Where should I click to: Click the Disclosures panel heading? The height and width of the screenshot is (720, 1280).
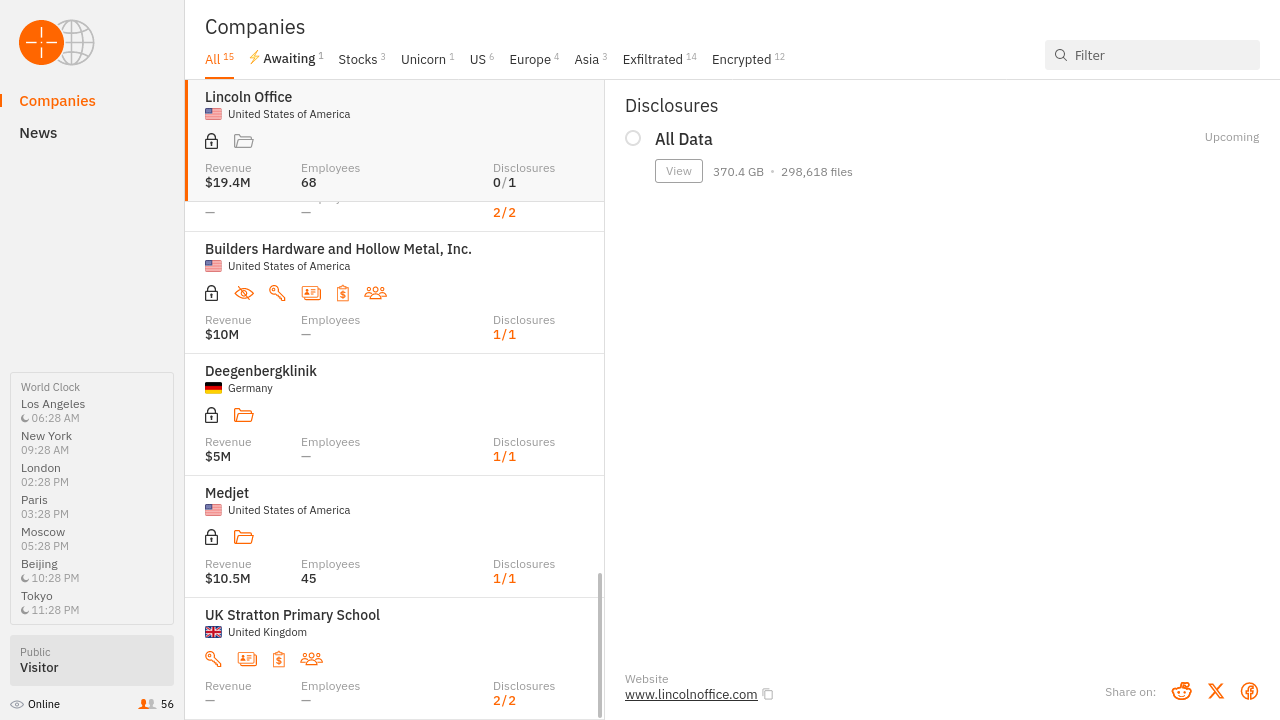(x=671, y=106)
